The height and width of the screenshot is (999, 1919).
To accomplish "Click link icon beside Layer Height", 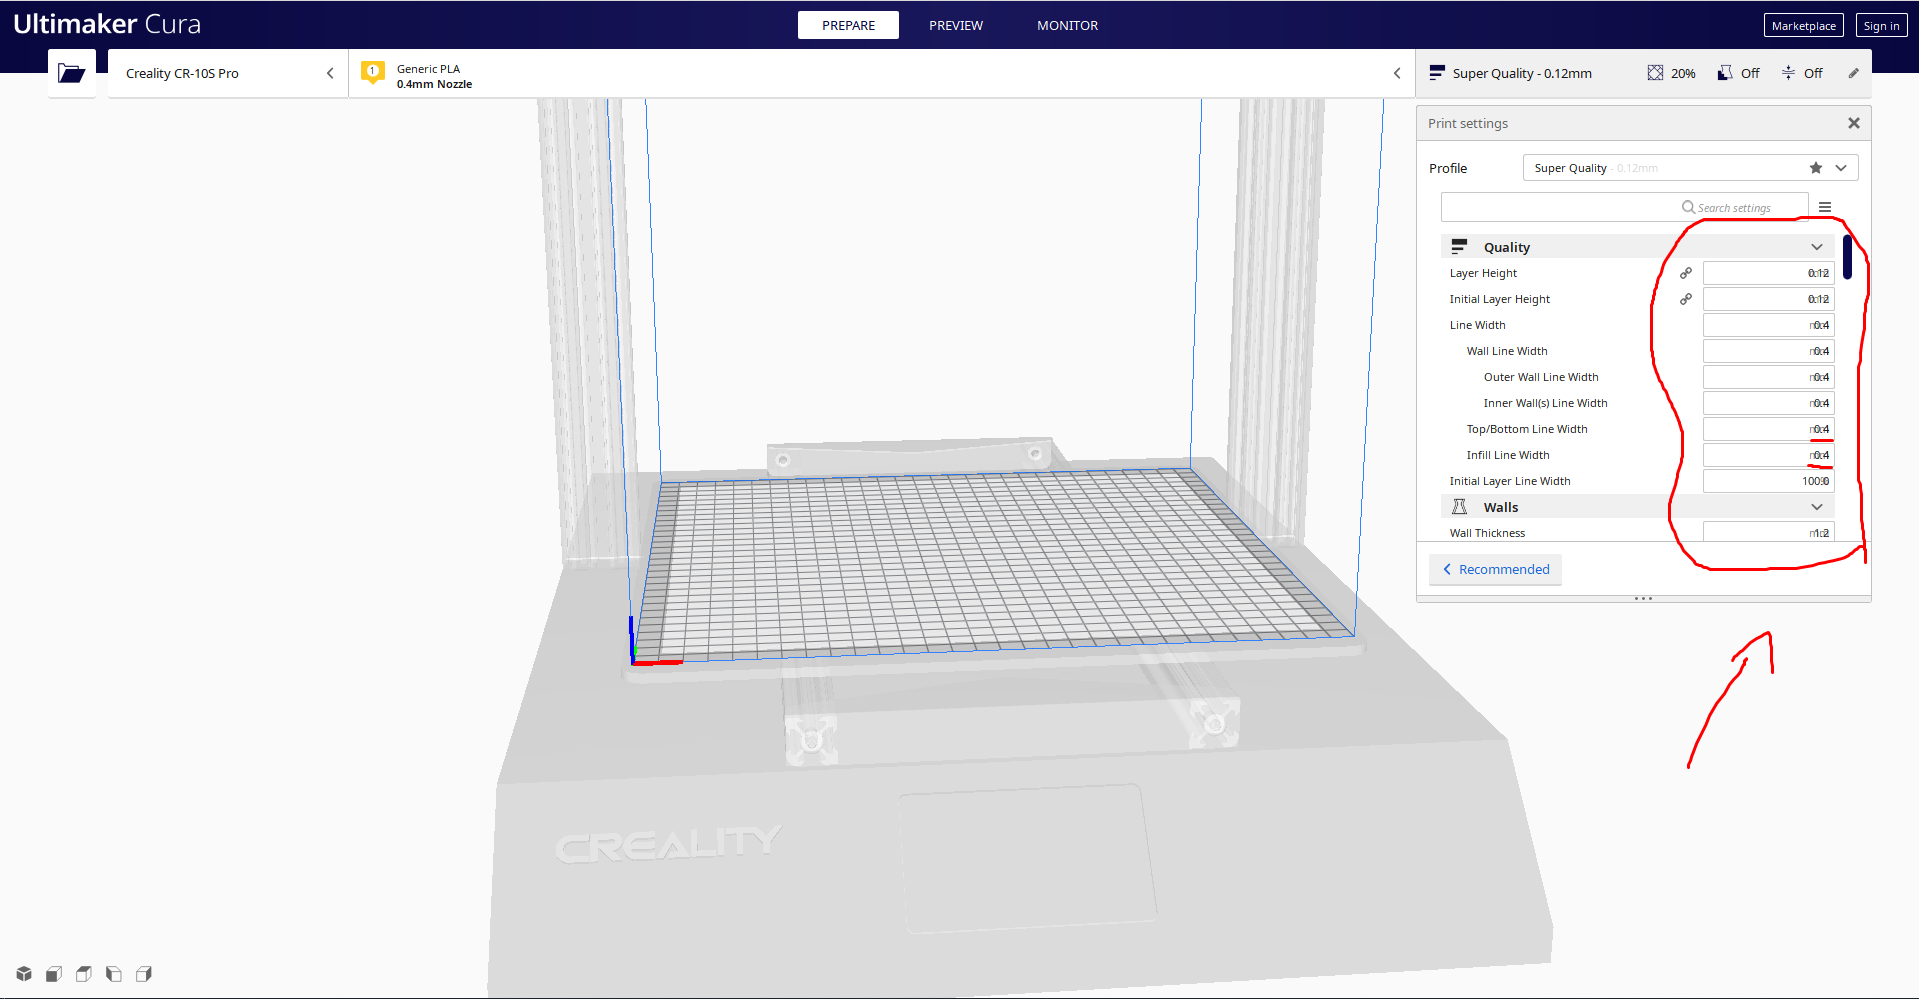I will click(x=1686, y=273).
